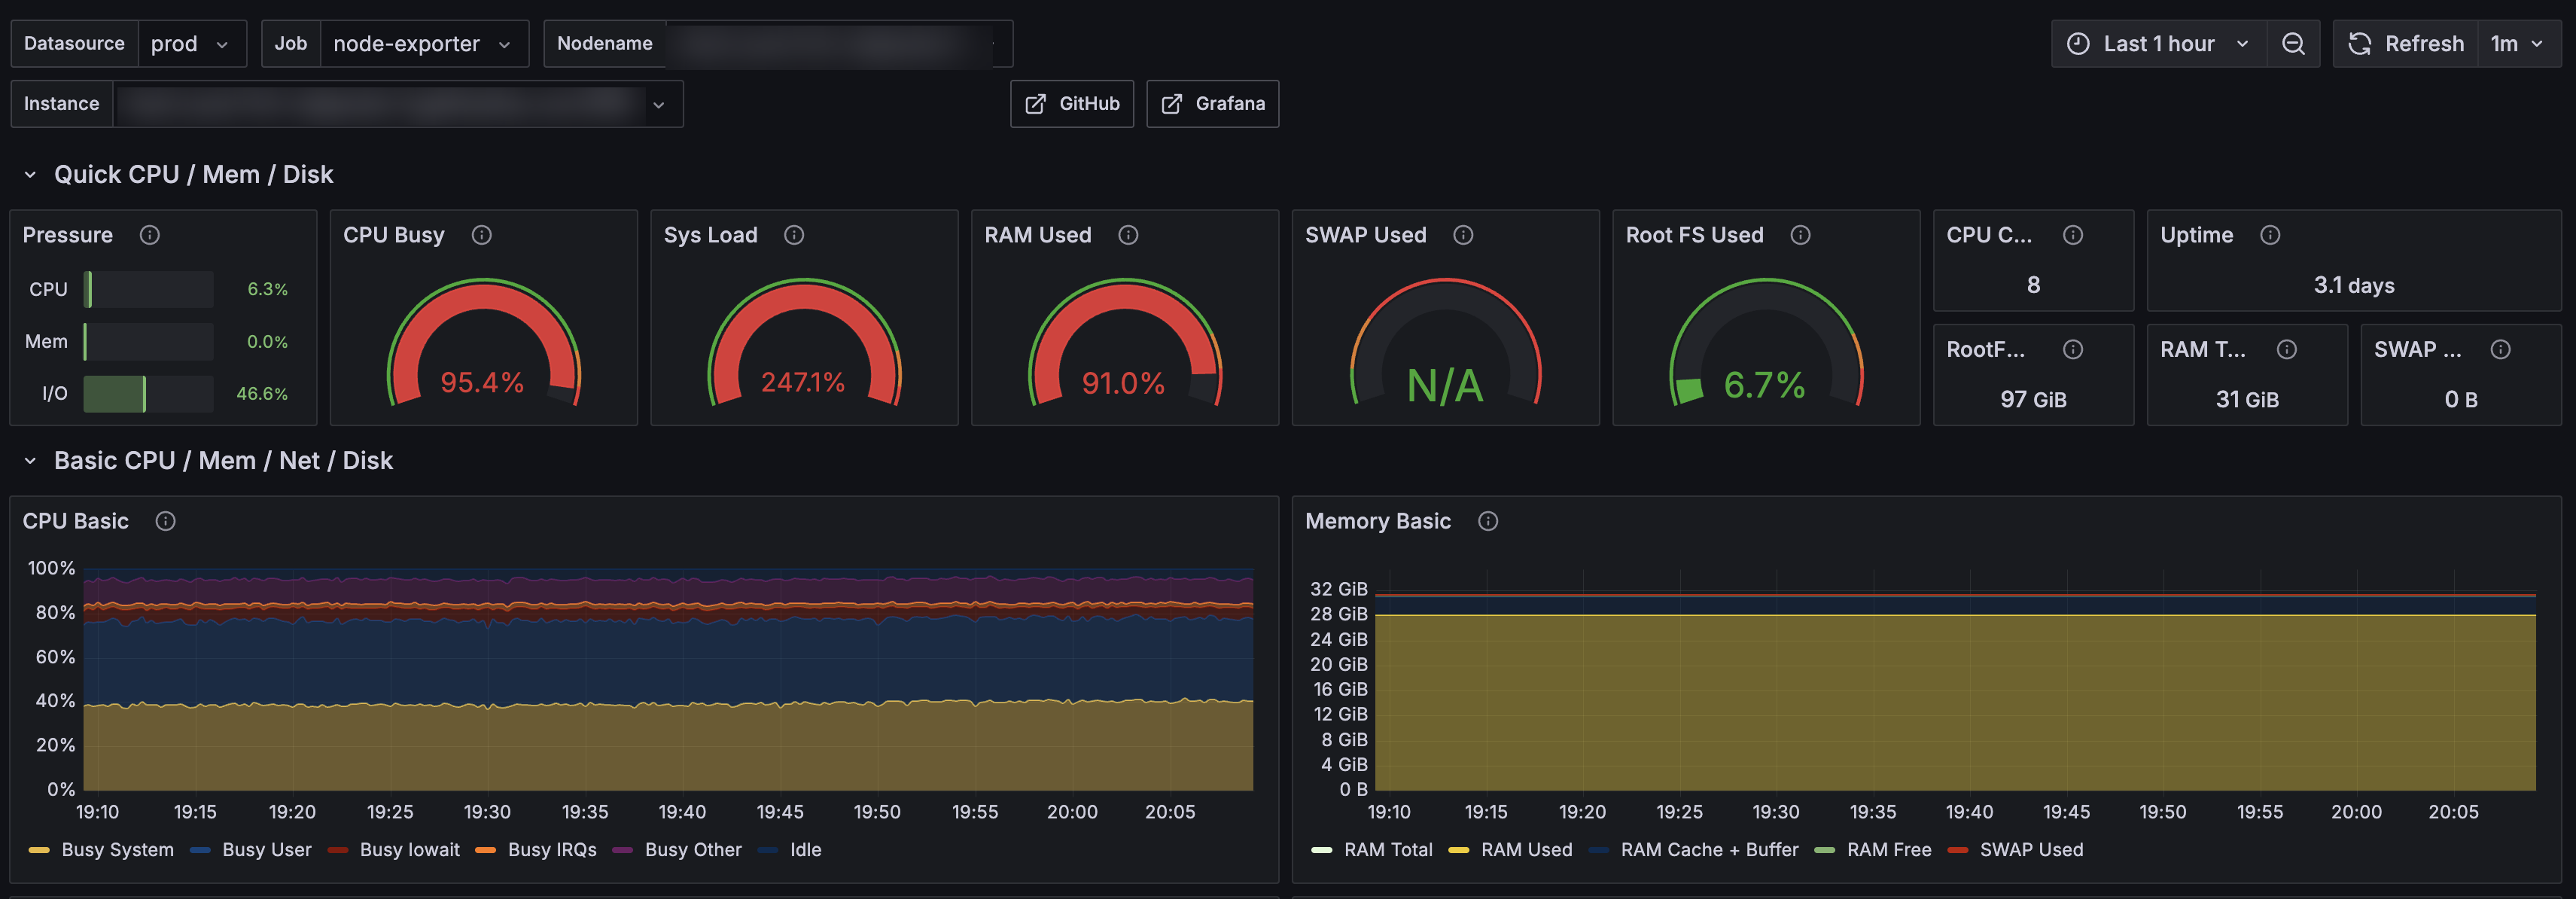The height and width of the screenshot is (899, 2576).
Task: Open the Last 1 hour time picker
Action: coord(2158,44)
